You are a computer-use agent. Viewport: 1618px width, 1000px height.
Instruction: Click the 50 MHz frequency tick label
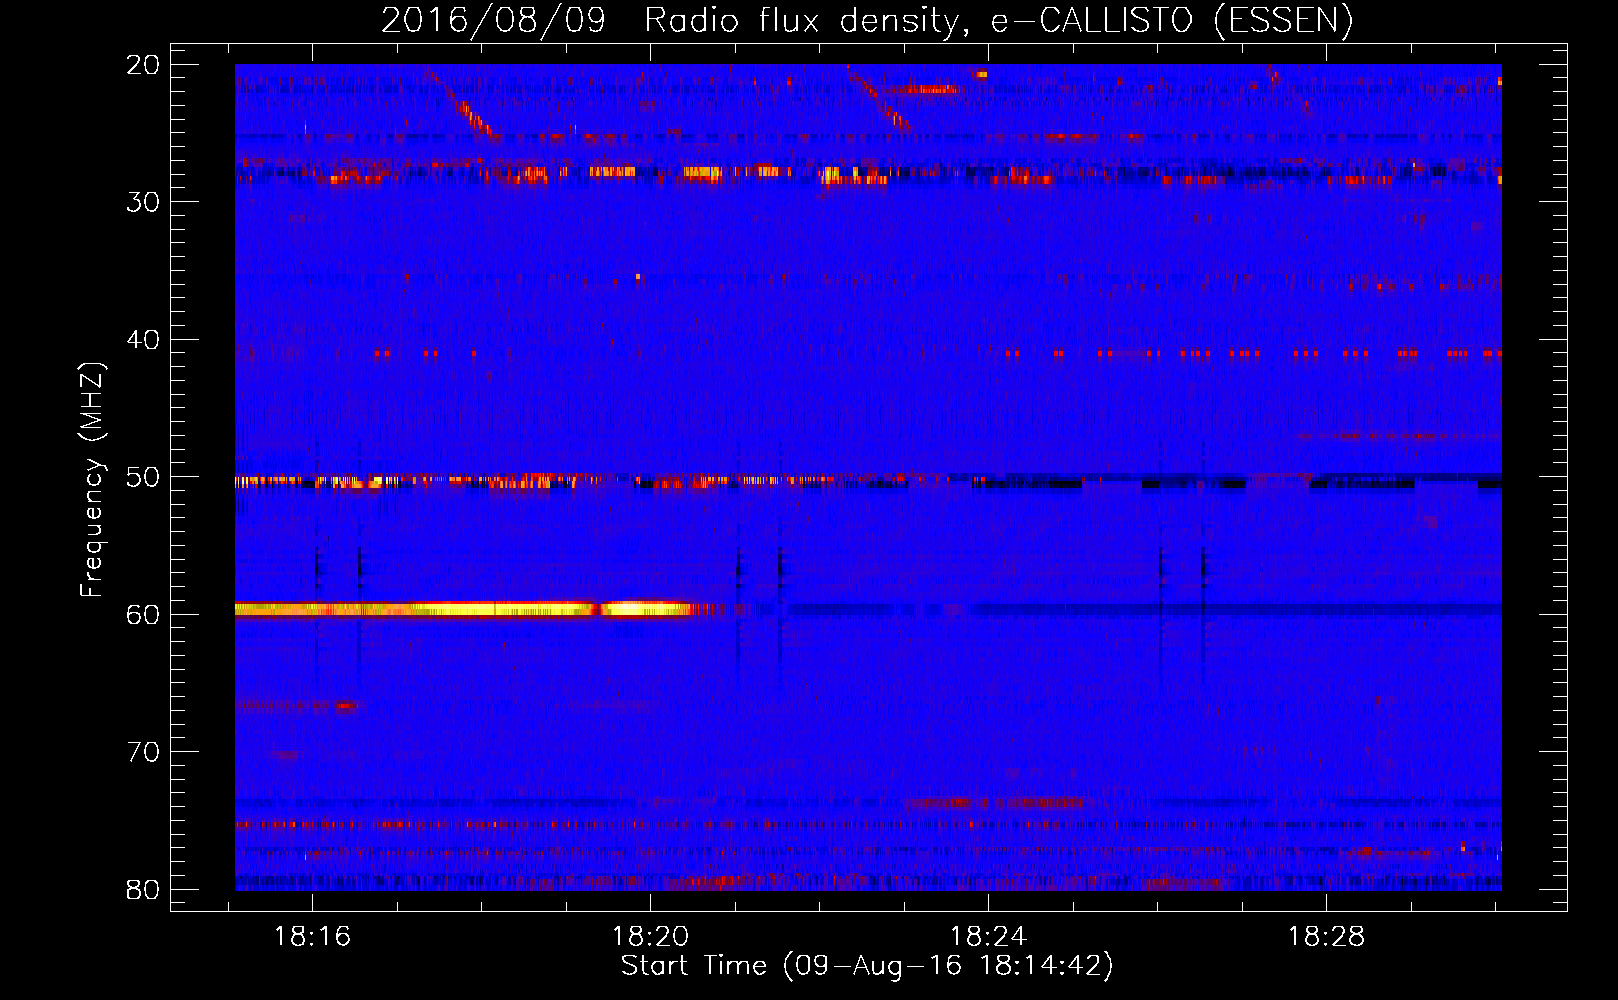pos(143,477)
